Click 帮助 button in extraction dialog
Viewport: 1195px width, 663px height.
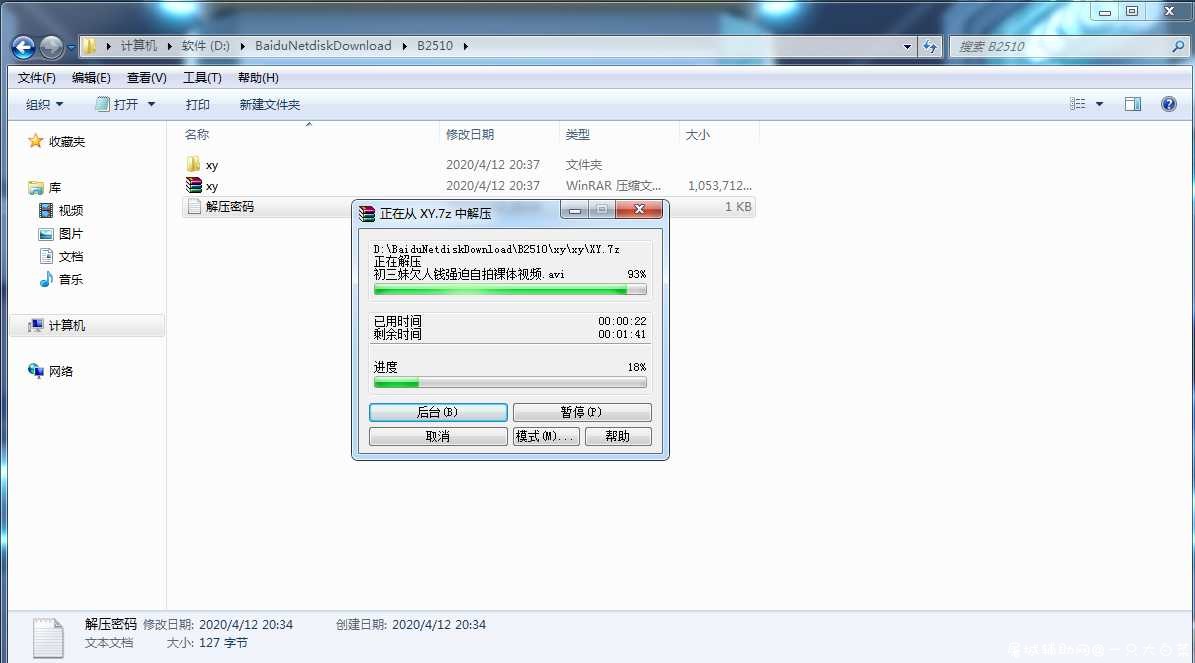click(618, 436)
